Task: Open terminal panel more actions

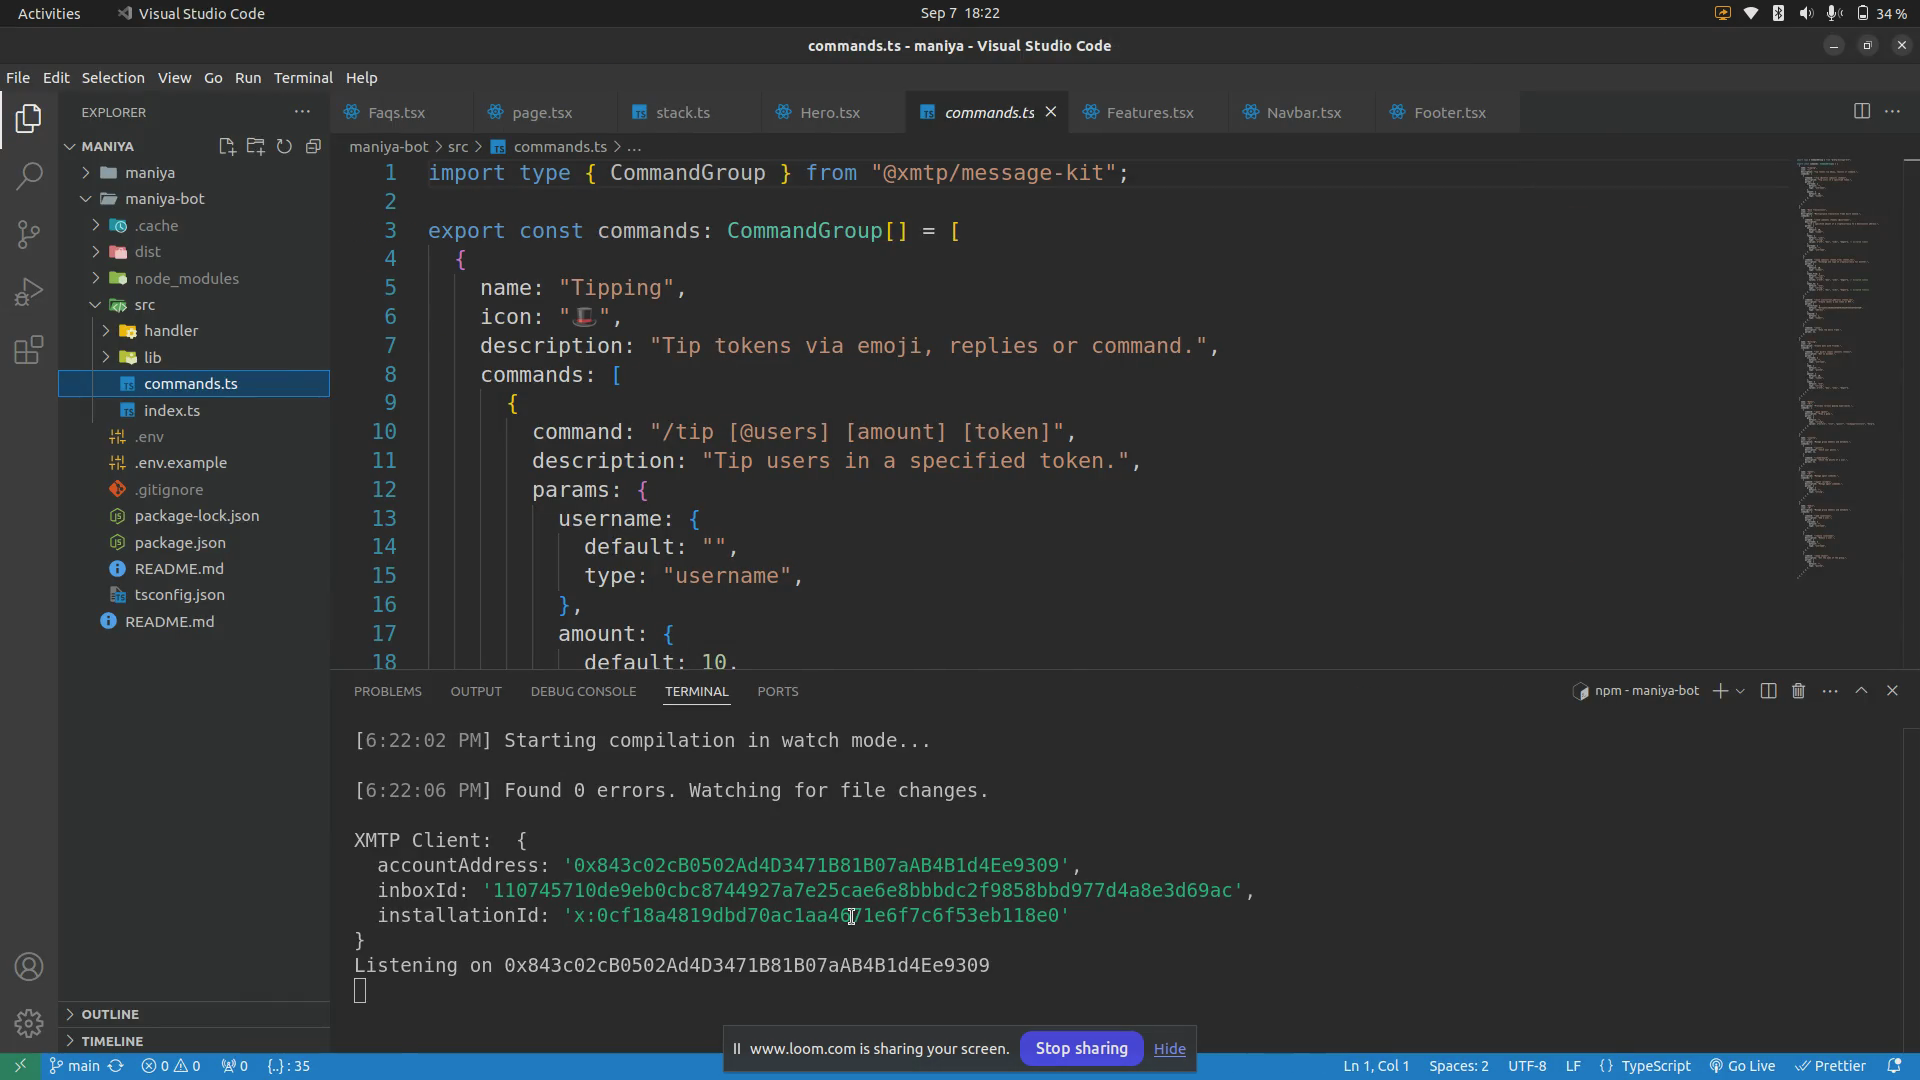Action: point(1830,691)
